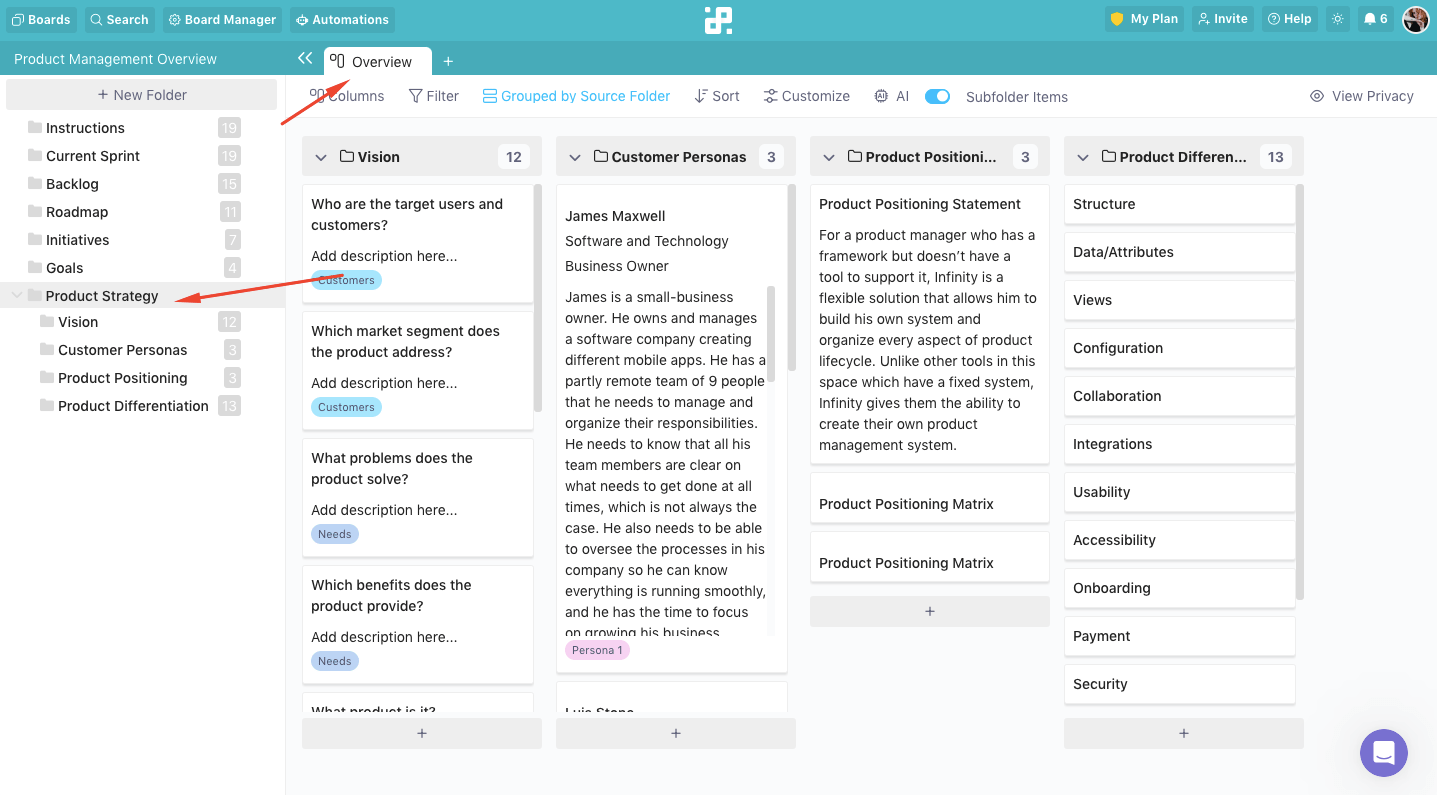Open the Filter options
1437x795 pixels.
433,95
